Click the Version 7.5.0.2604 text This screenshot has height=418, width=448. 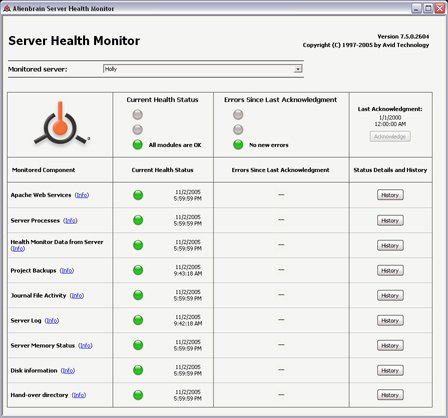[403, 36]
